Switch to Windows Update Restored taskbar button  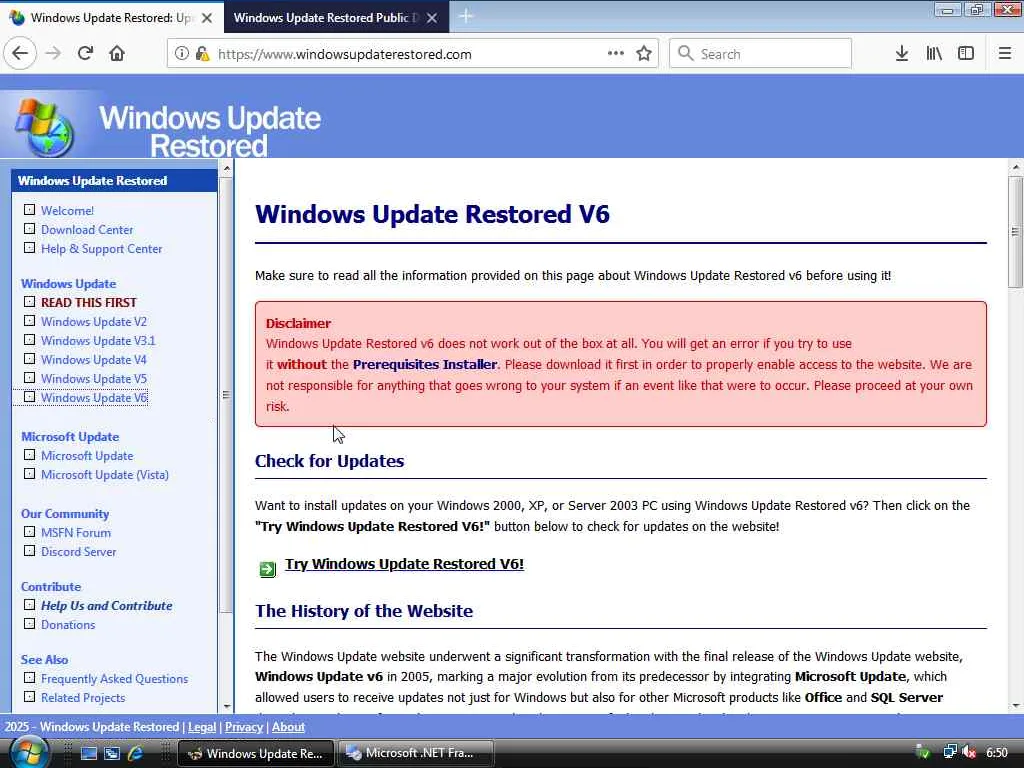[x=256, y=753]
